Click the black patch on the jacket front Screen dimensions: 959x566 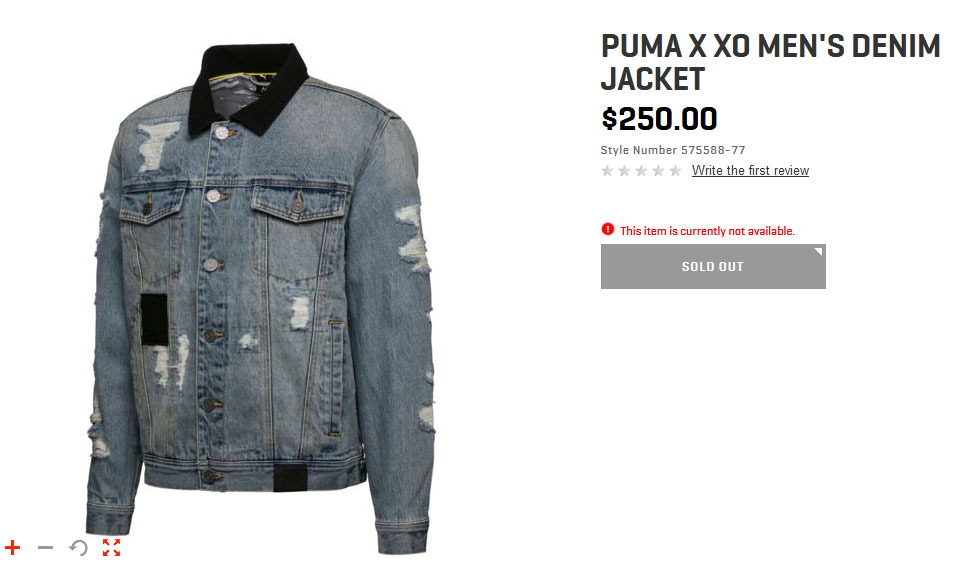[155, 319]
